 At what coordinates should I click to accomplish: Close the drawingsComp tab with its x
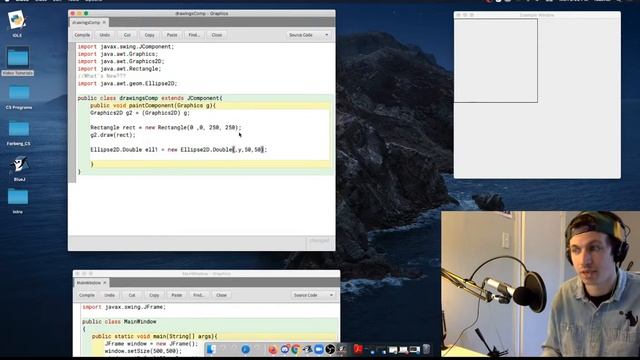point(104,22)
